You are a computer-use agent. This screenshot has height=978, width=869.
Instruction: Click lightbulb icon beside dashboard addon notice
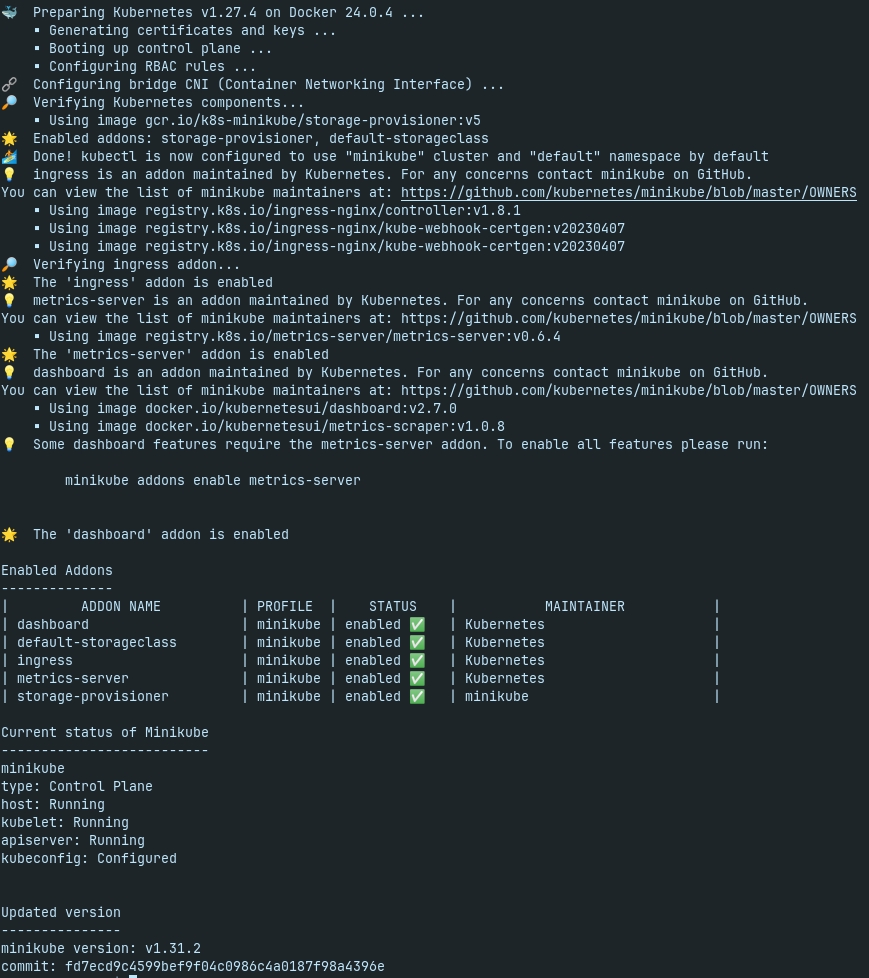point(9,372)
